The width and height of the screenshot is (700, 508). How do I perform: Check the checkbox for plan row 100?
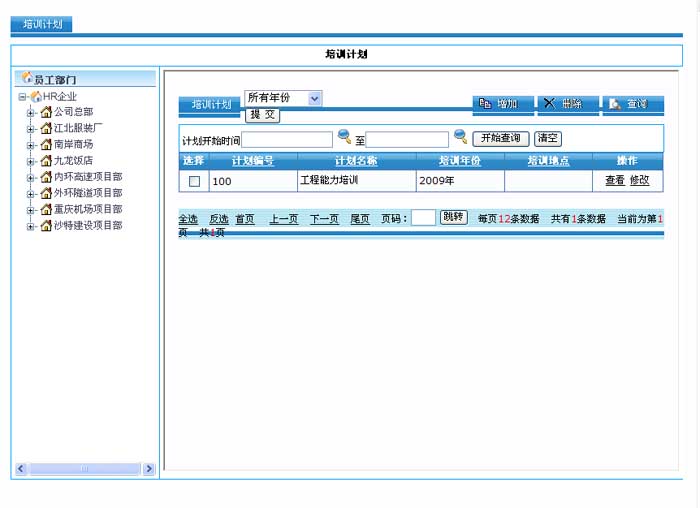click(x=195, y=181)
